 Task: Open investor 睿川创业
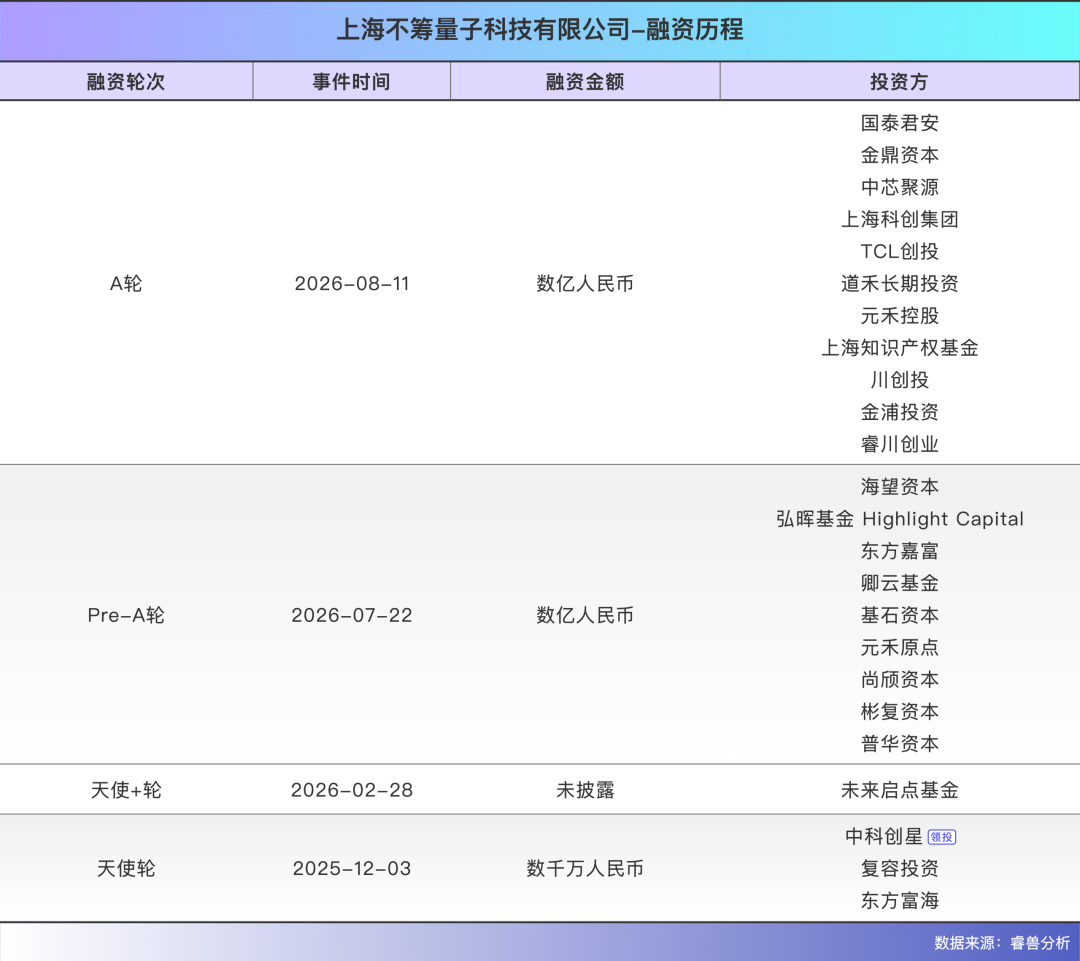coord(900,444)
